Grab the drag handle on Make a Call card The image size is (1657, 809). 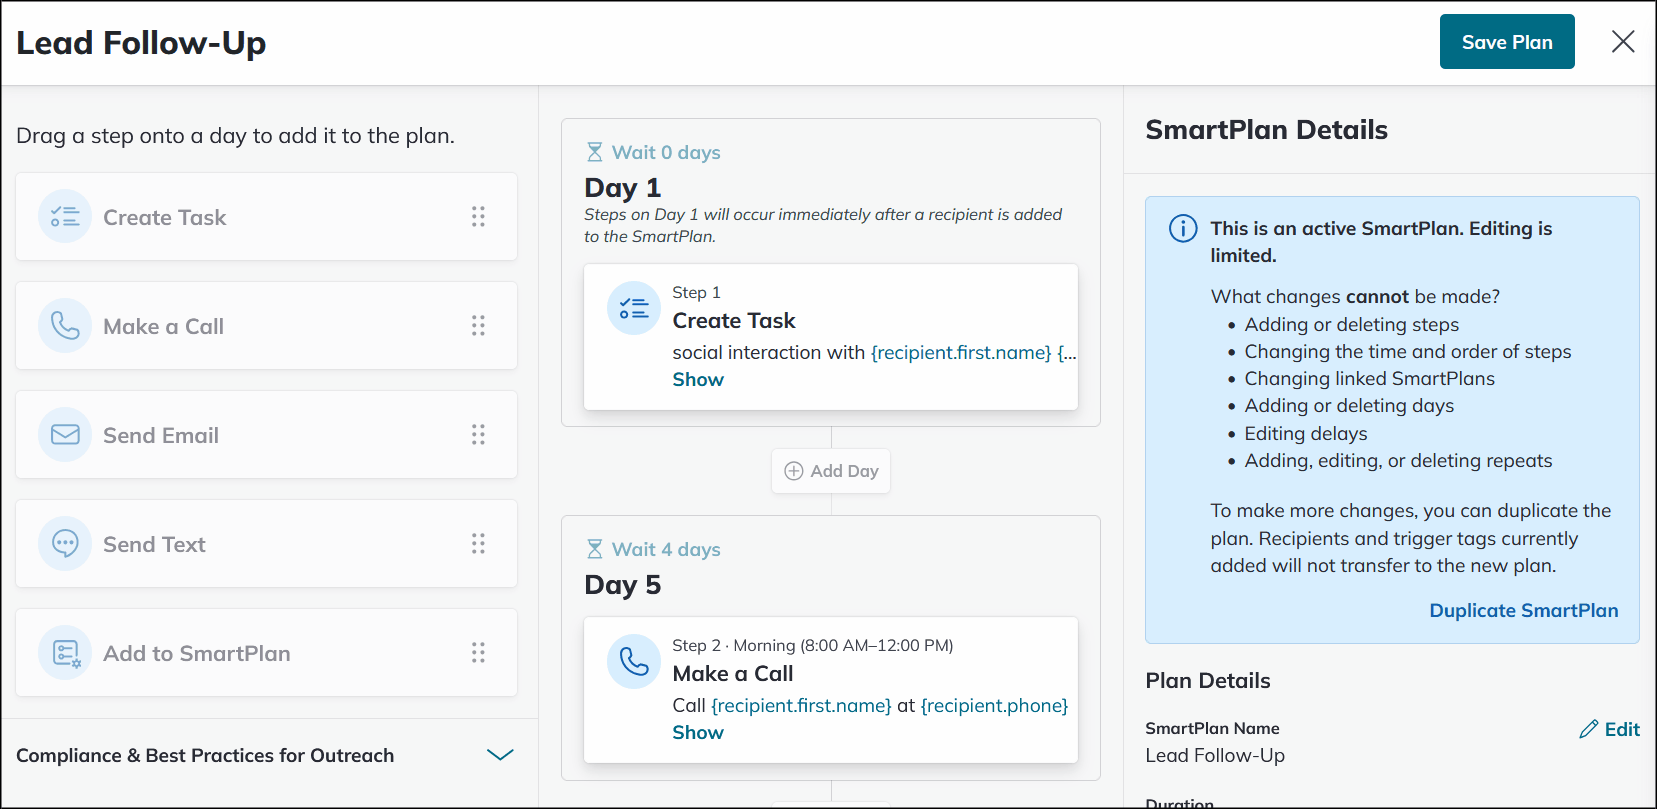point(478,326)
